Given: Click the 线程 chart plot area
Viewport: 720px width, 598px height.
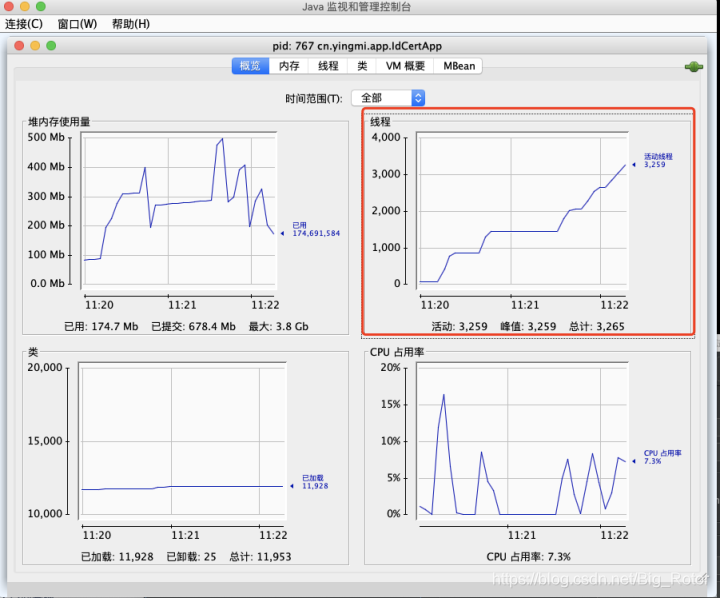Looking at the screenshot, I should coord(523,210).
